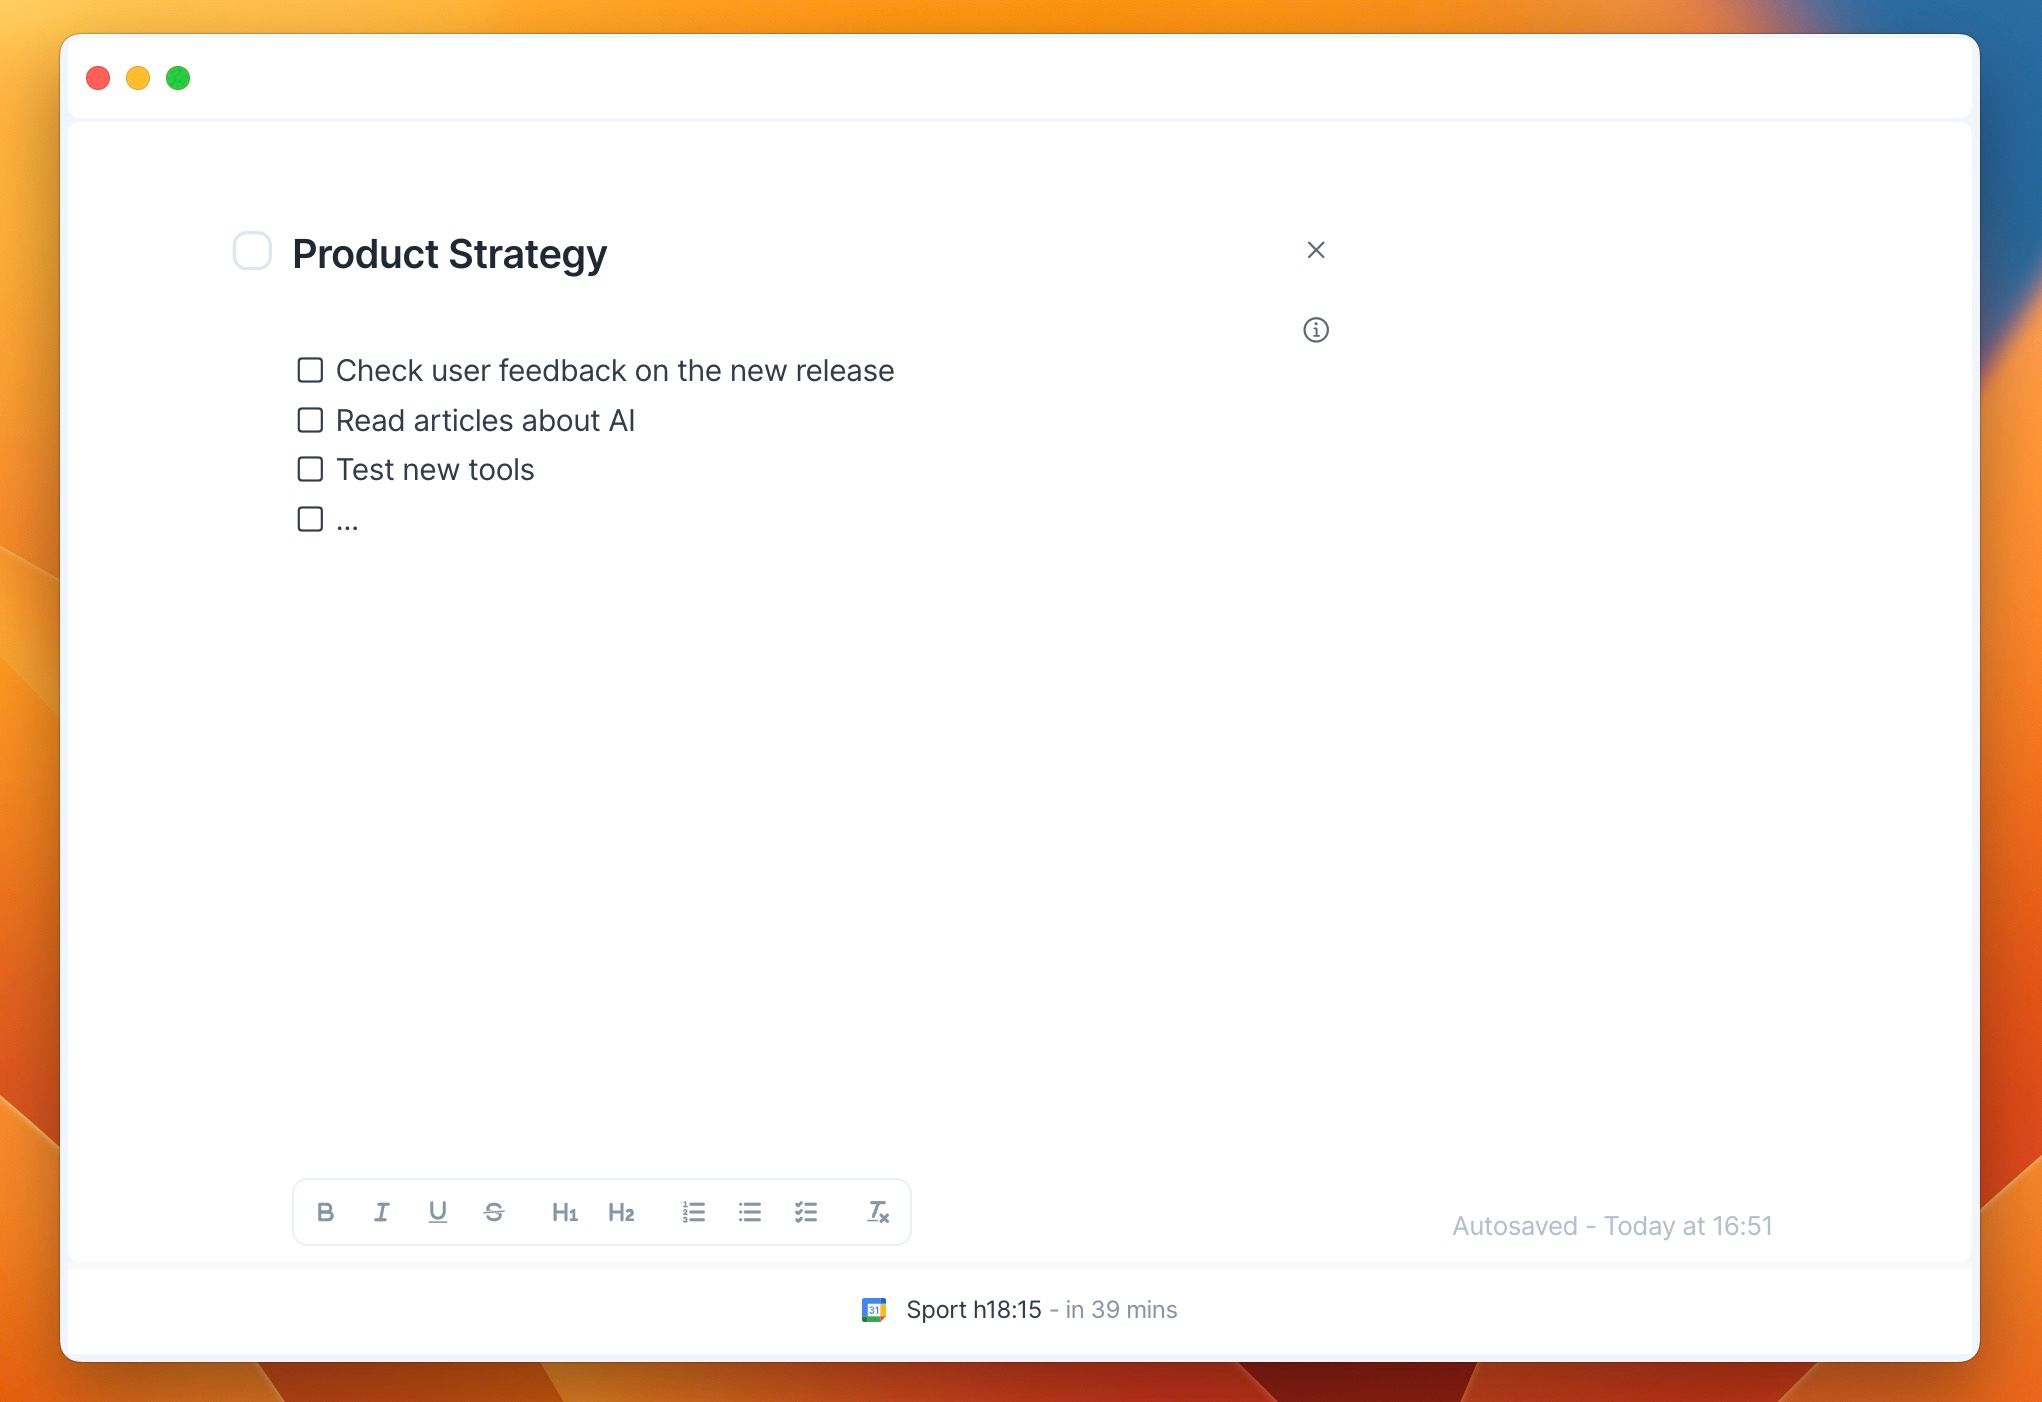
Task: Open the Sport h18:15 calendar event
Action: (973, 1310)
